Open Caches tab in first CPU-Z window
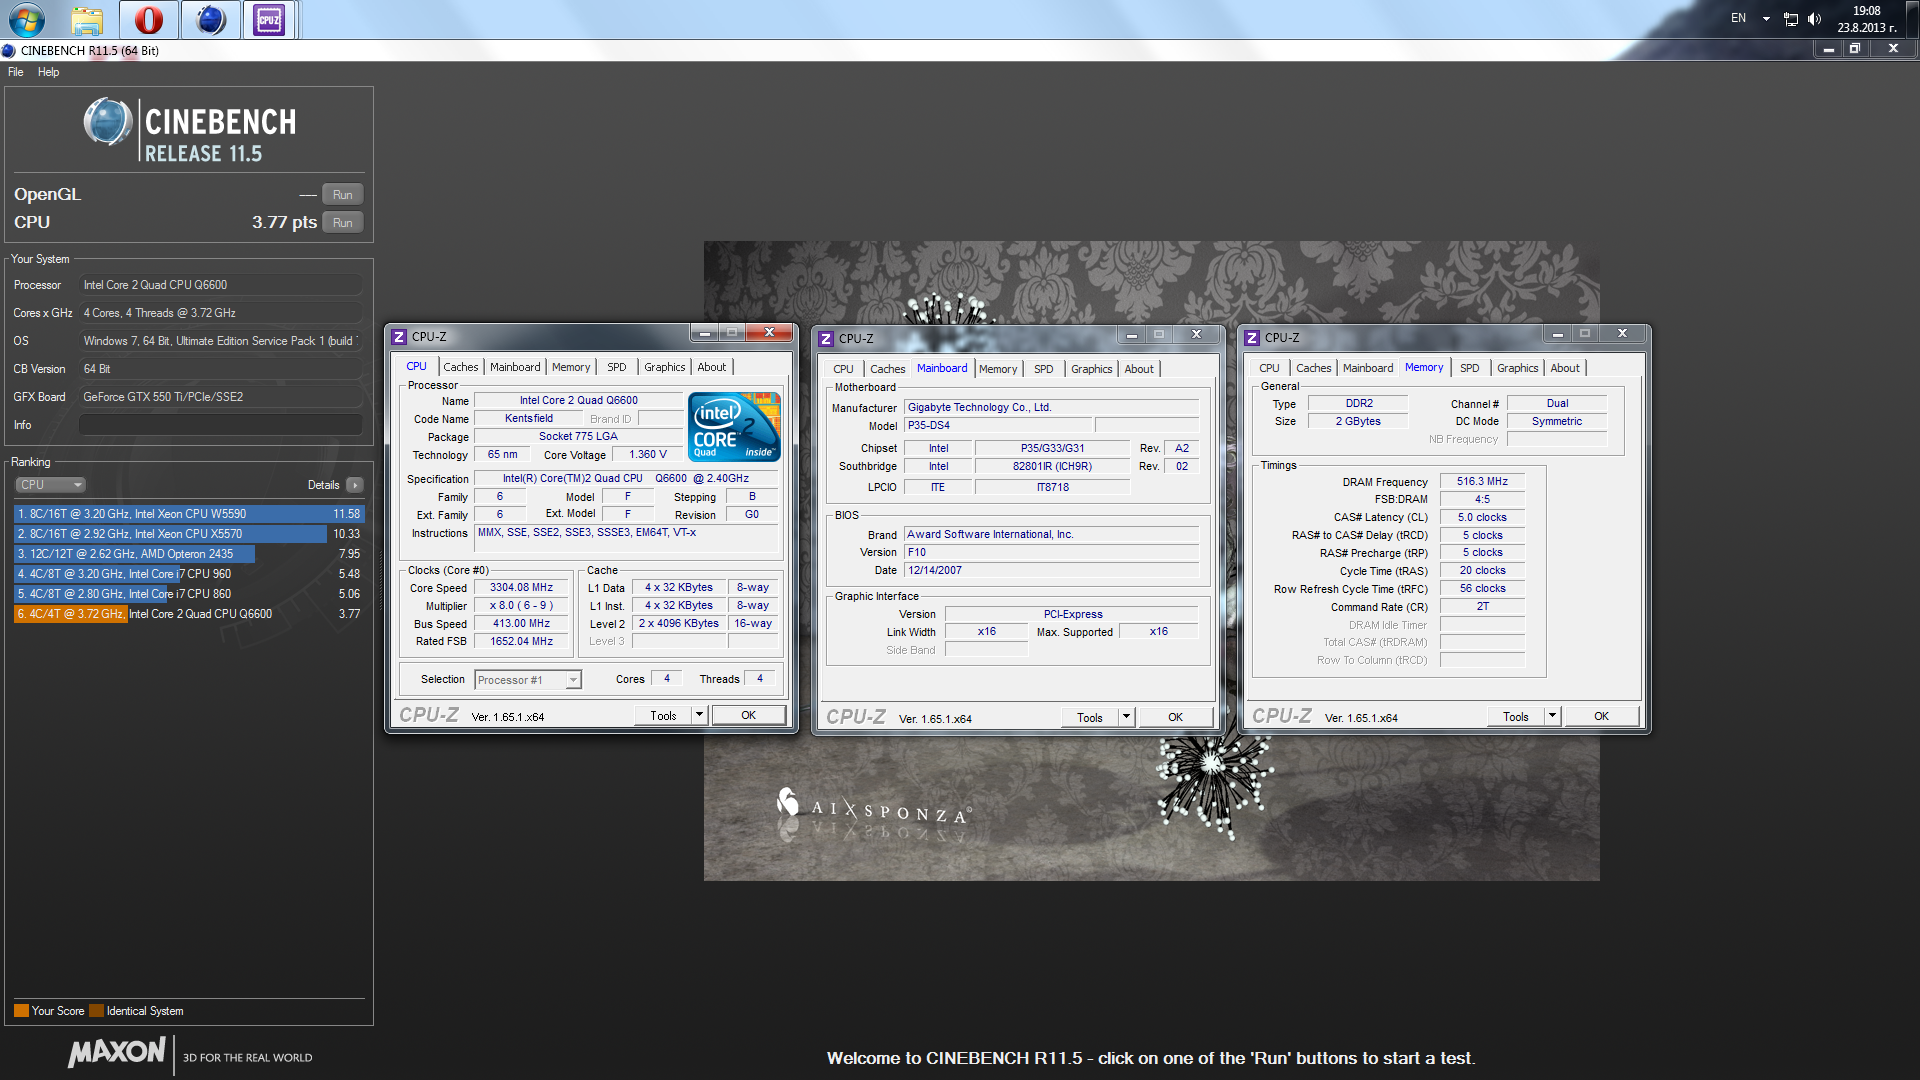 pos(461,367)
